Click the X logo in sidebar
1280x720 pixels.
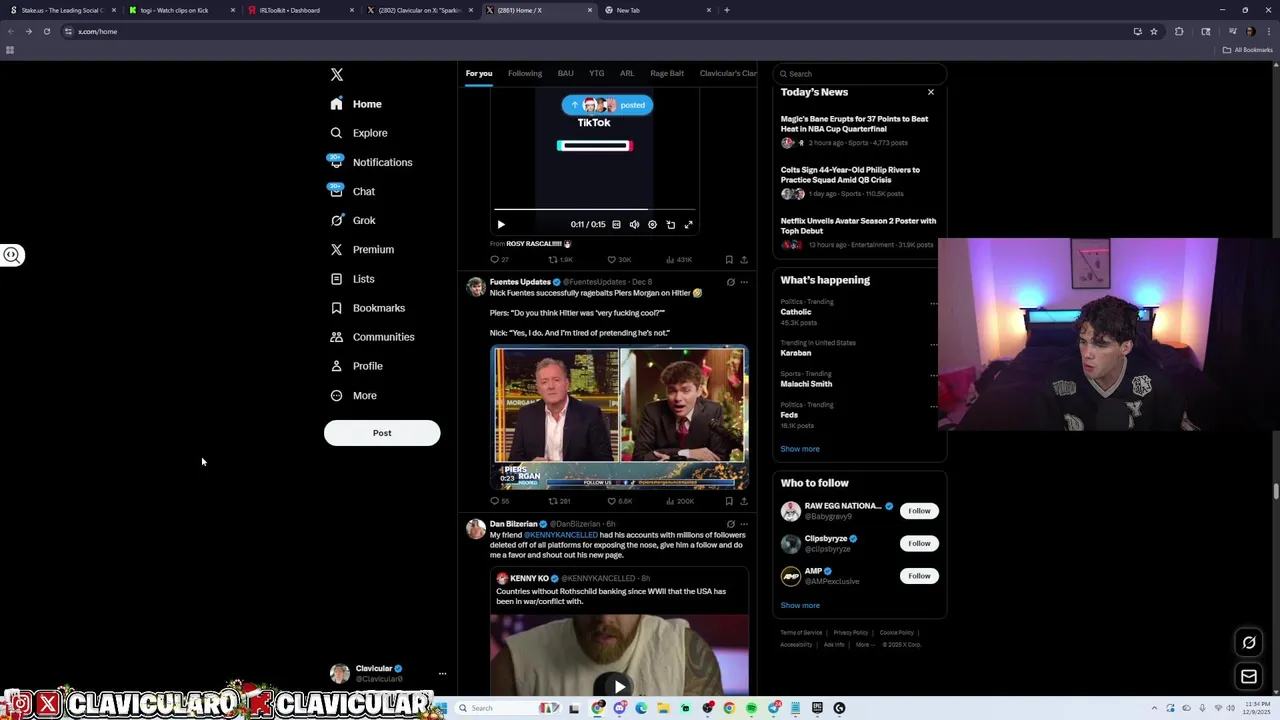click(x=337, y=75)
